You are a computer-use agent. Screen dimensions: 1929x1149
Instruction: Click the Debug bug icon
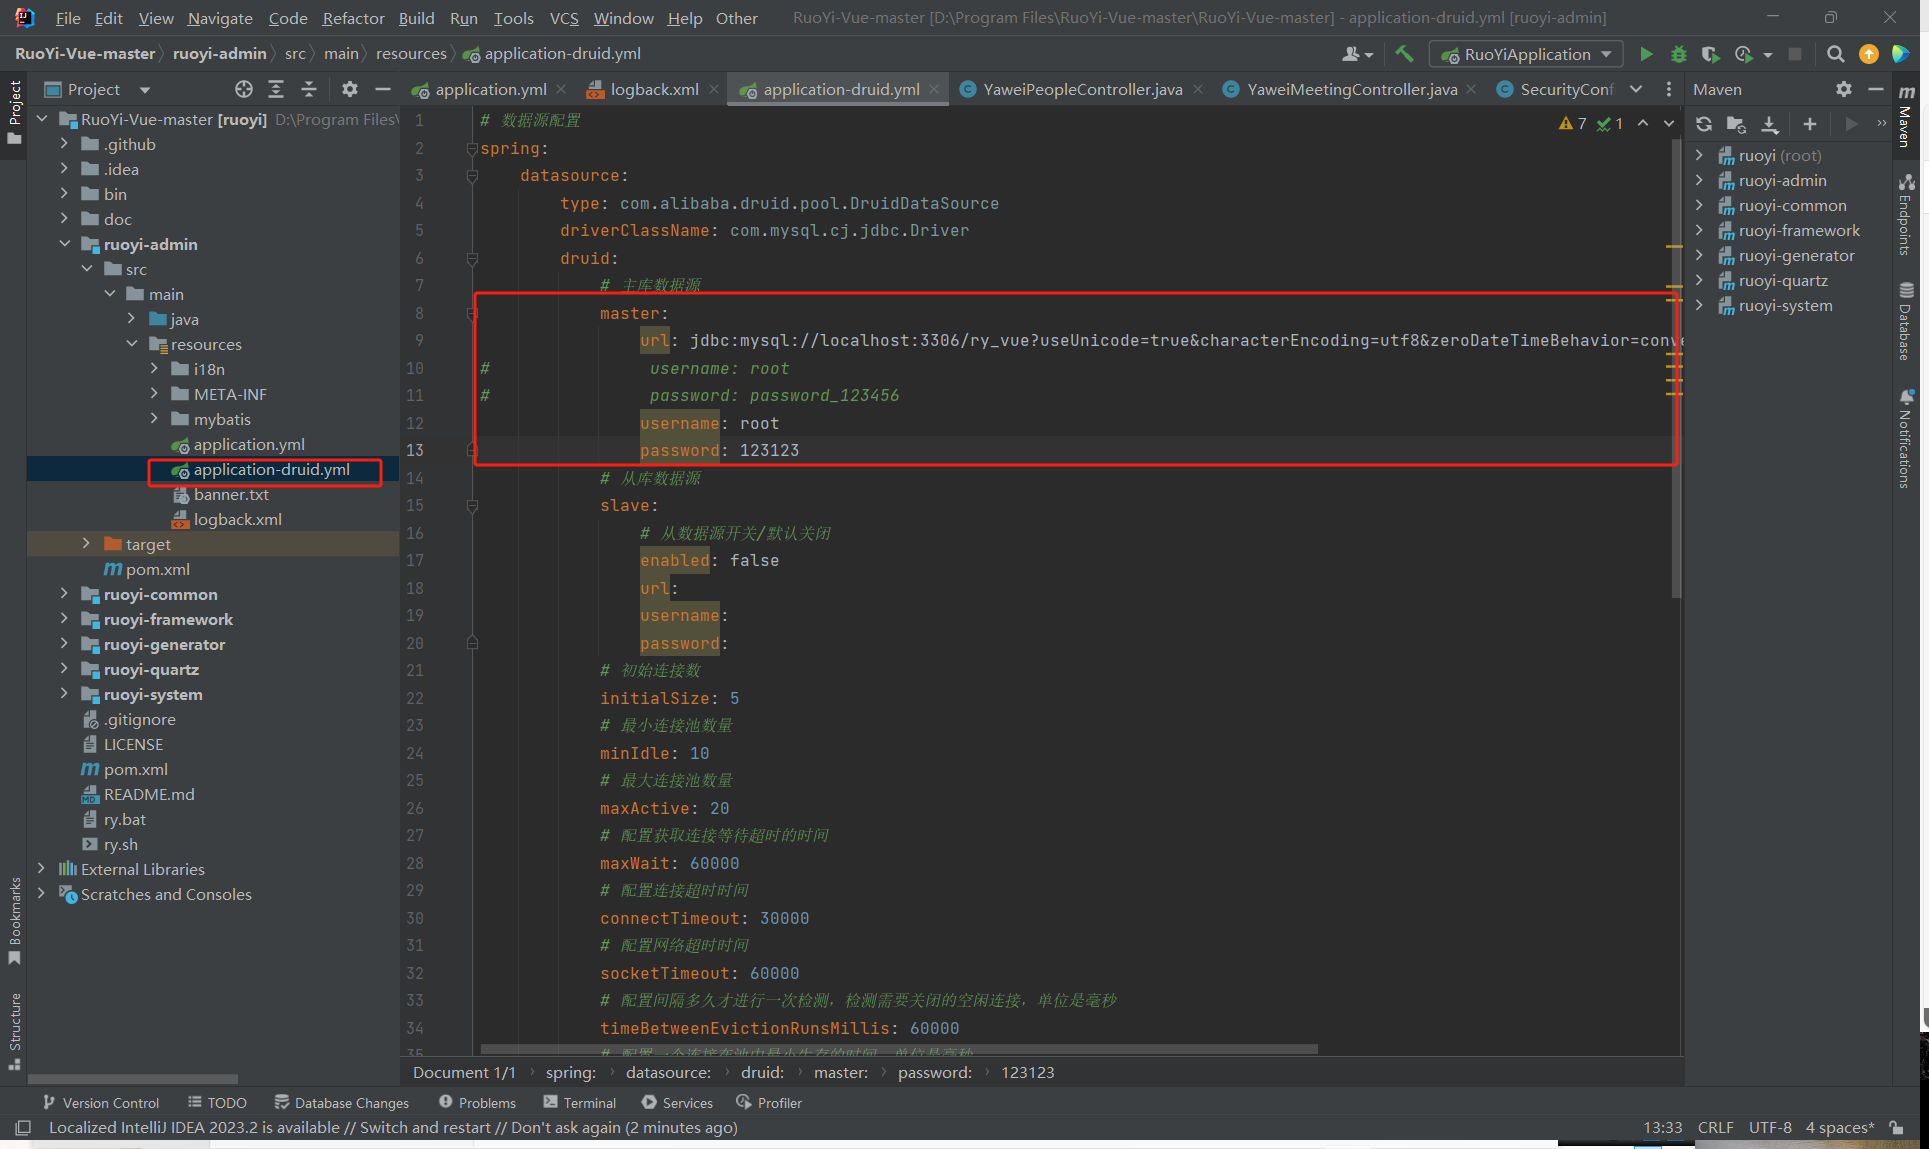[1679, 54]
